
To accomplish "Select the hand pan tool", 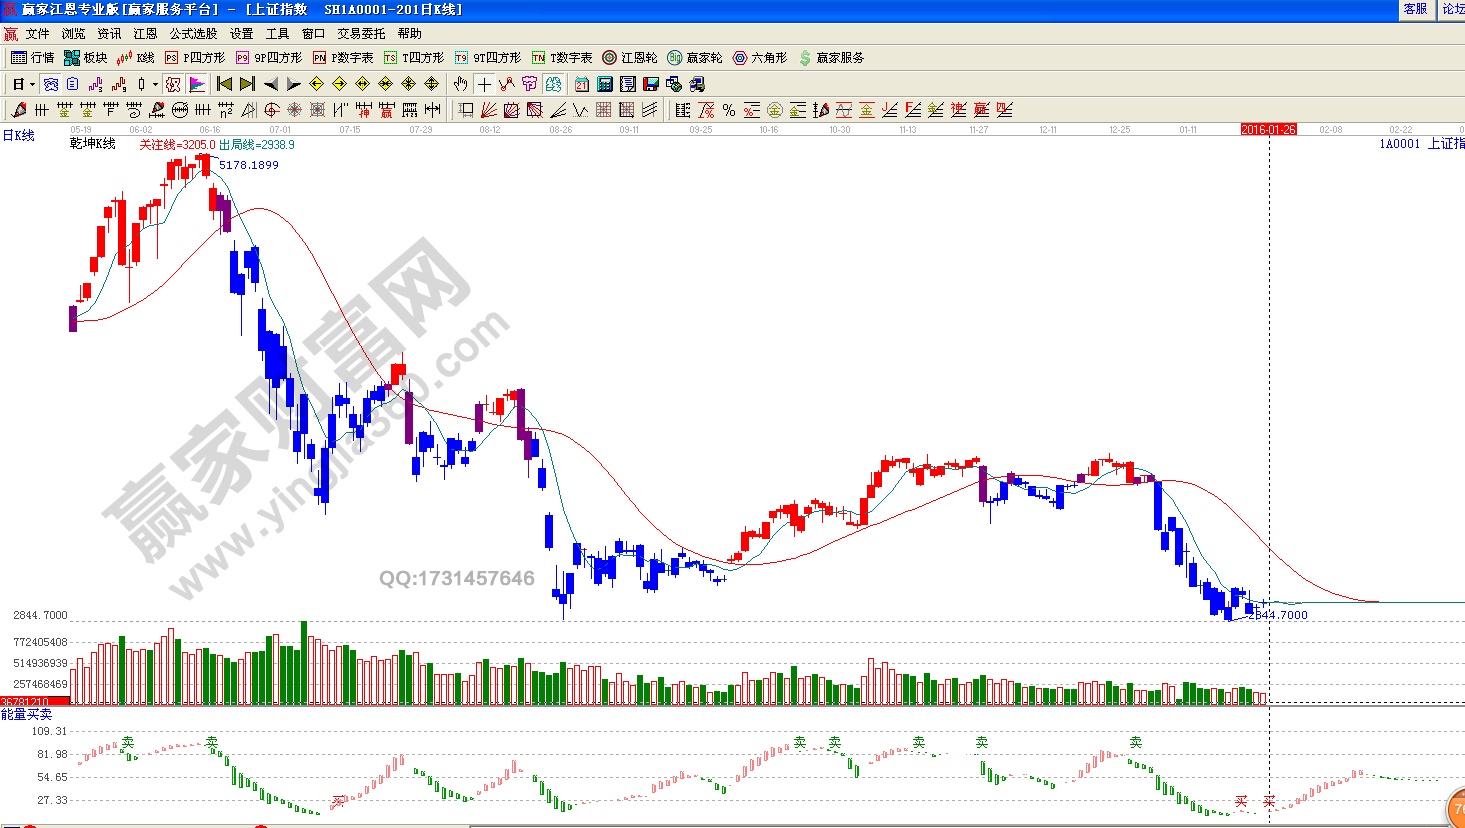I will pos(460,84).
